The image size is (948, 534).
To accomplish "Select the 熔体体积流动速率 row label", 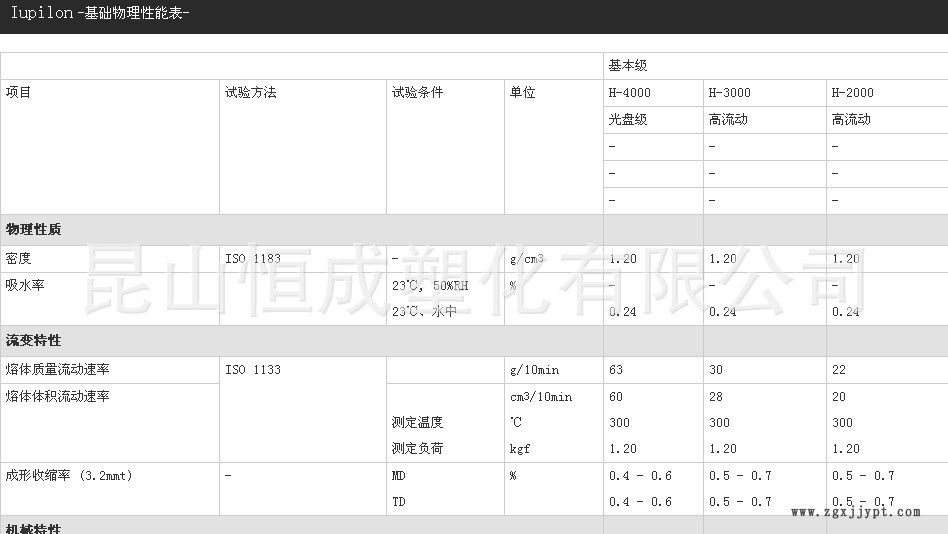I will (x=57, y=397).
